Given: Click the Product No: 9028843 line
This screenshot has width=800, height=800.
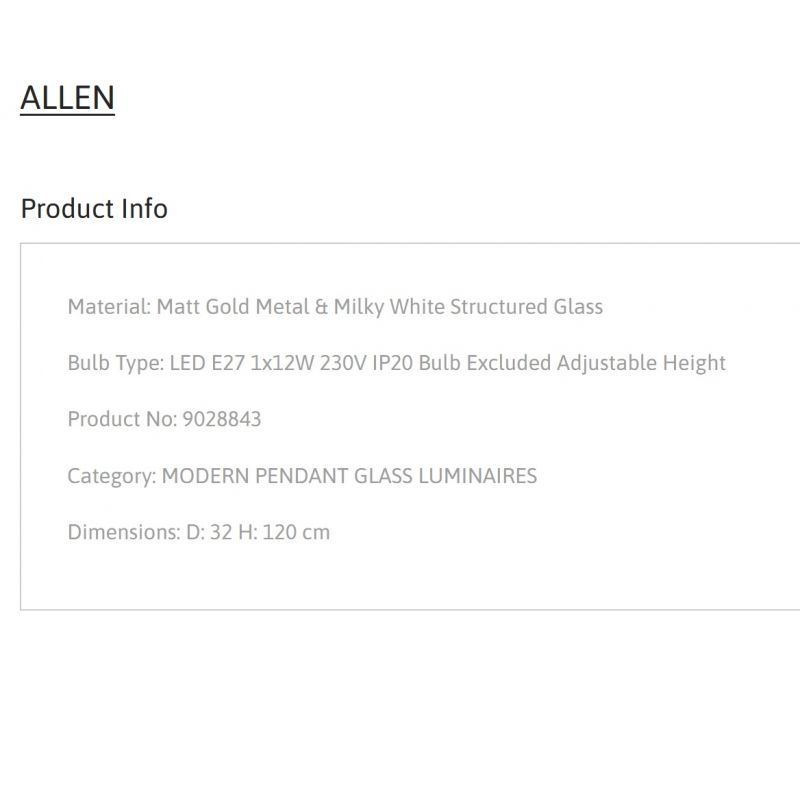Looking at the screenshot, I should 164,419.
